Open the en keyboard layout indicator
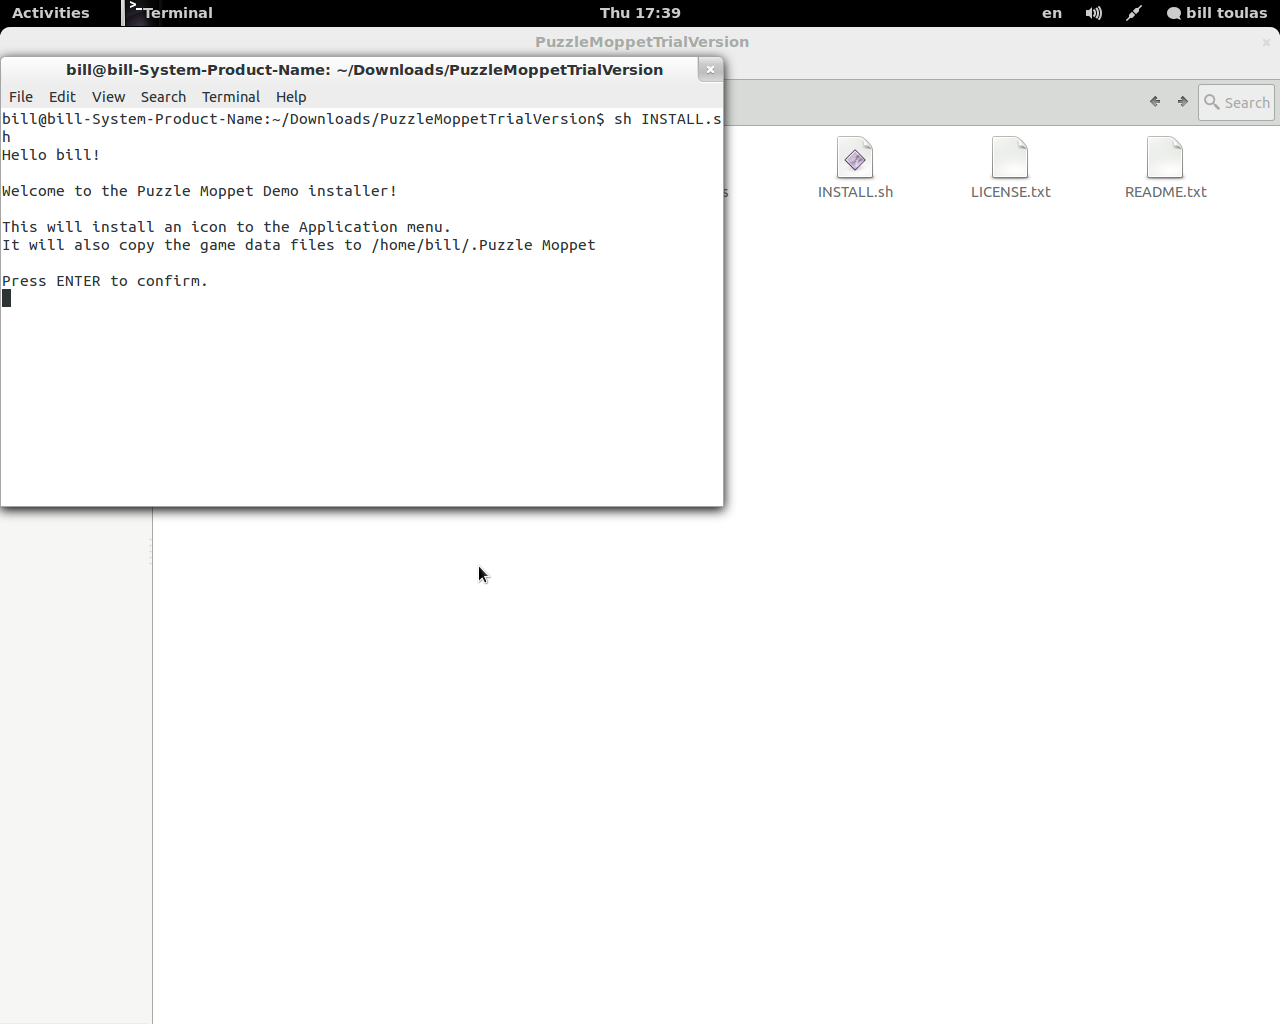This screenshot has width=1280, height=1024. click(x=1052, y=13)
